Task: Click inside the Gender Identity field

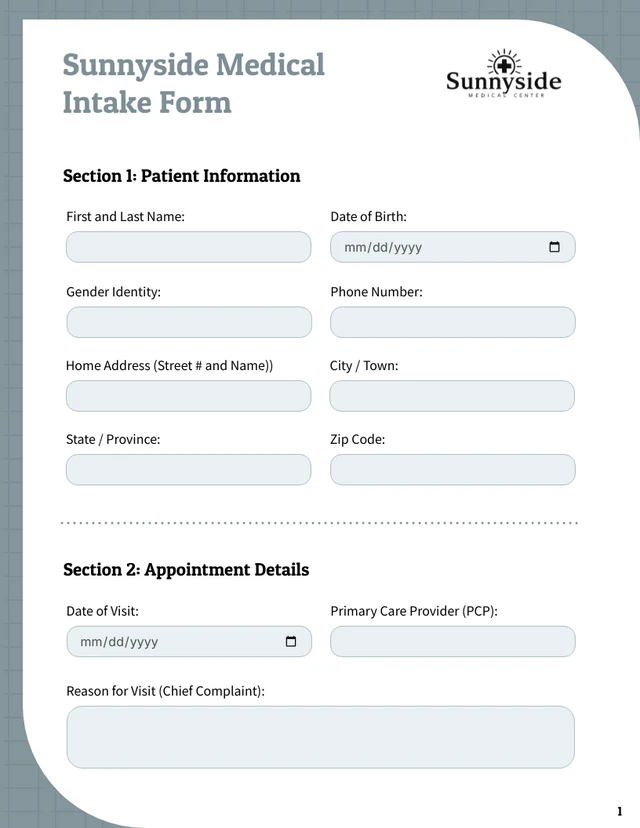Action: pyautogui.click(x=188, y=322)
